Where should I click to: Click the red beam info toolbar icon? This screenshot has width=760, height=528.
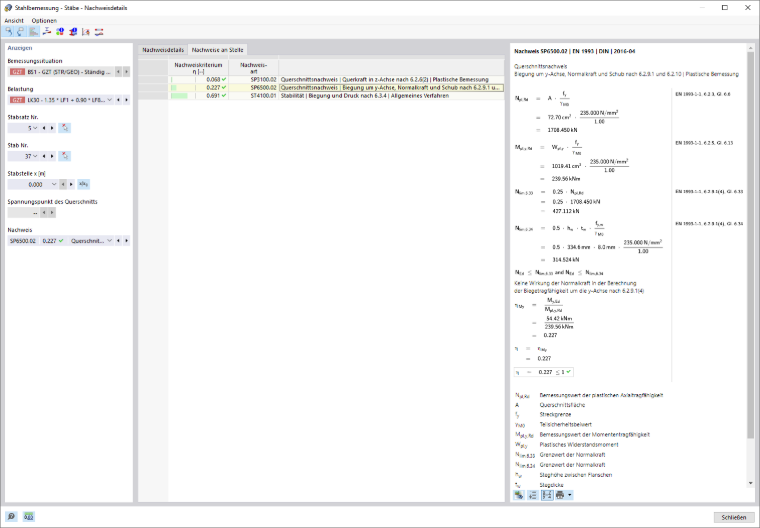[x=73, y=32]
